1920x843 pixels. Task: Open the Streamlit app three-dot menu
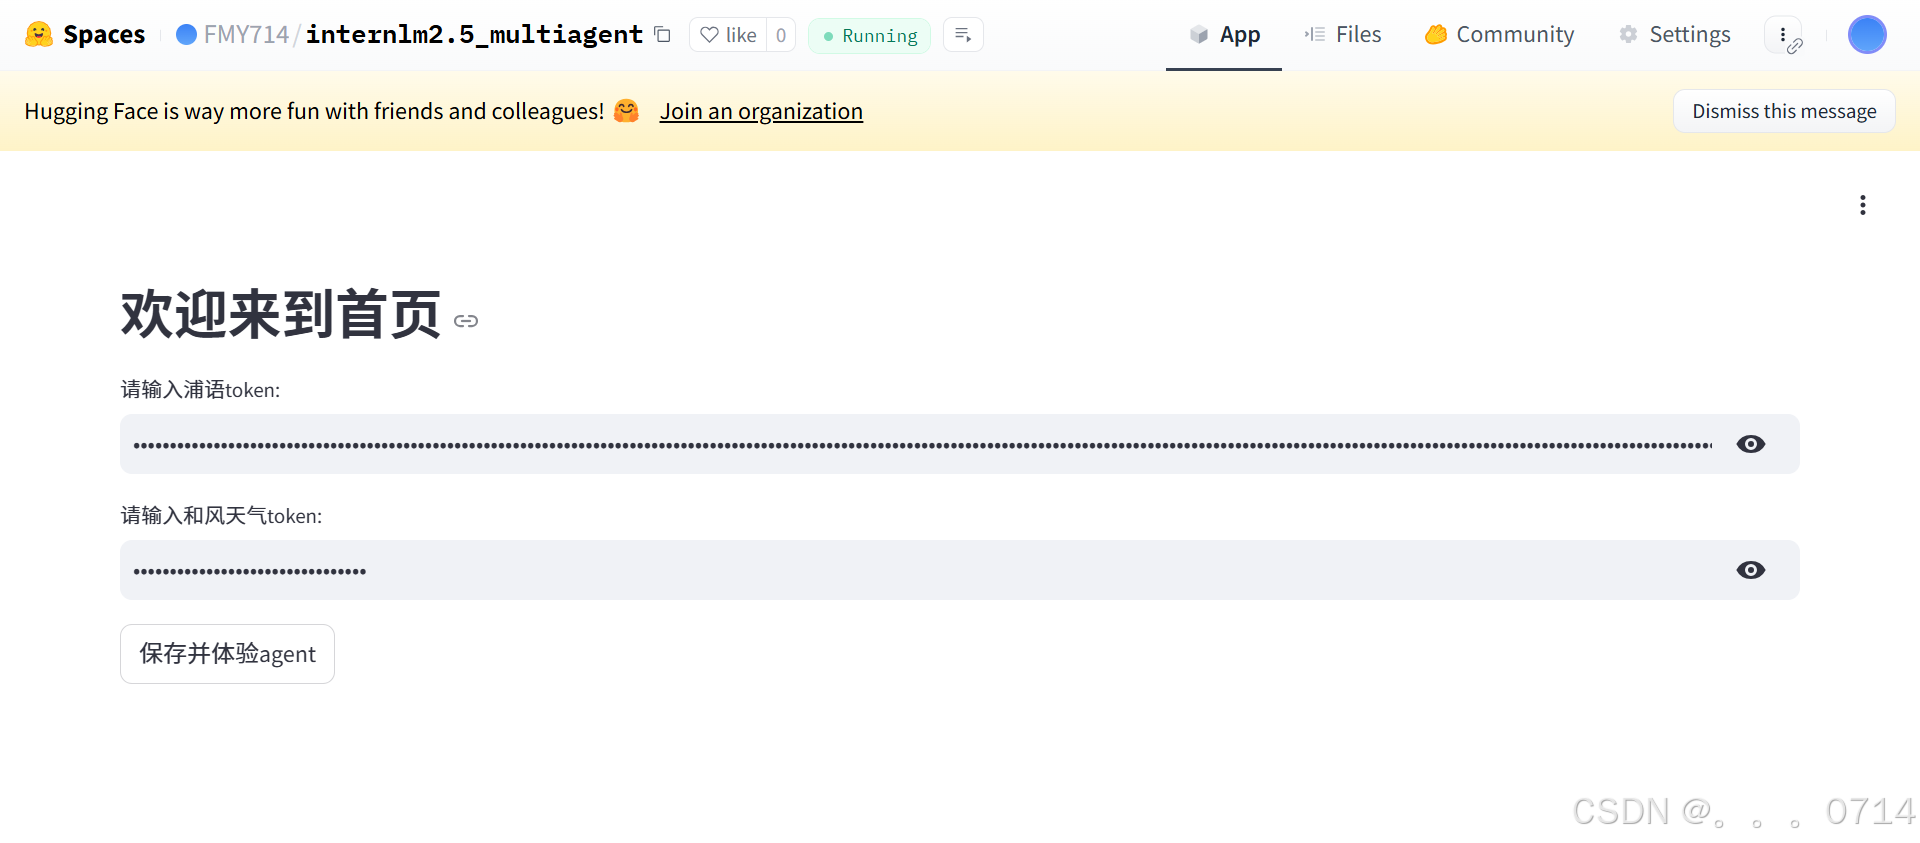pyautogui.click(x=1862, y=205)
